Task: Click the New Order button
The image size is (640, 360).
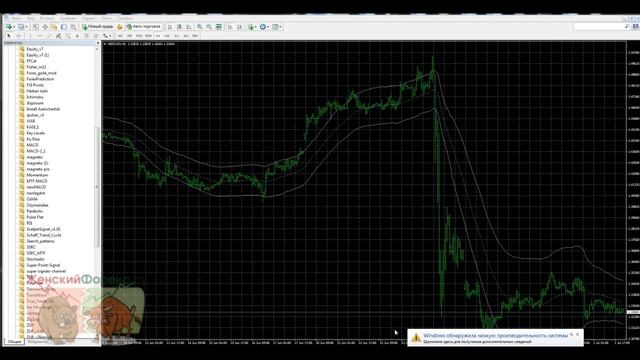Action: [98, 27]
